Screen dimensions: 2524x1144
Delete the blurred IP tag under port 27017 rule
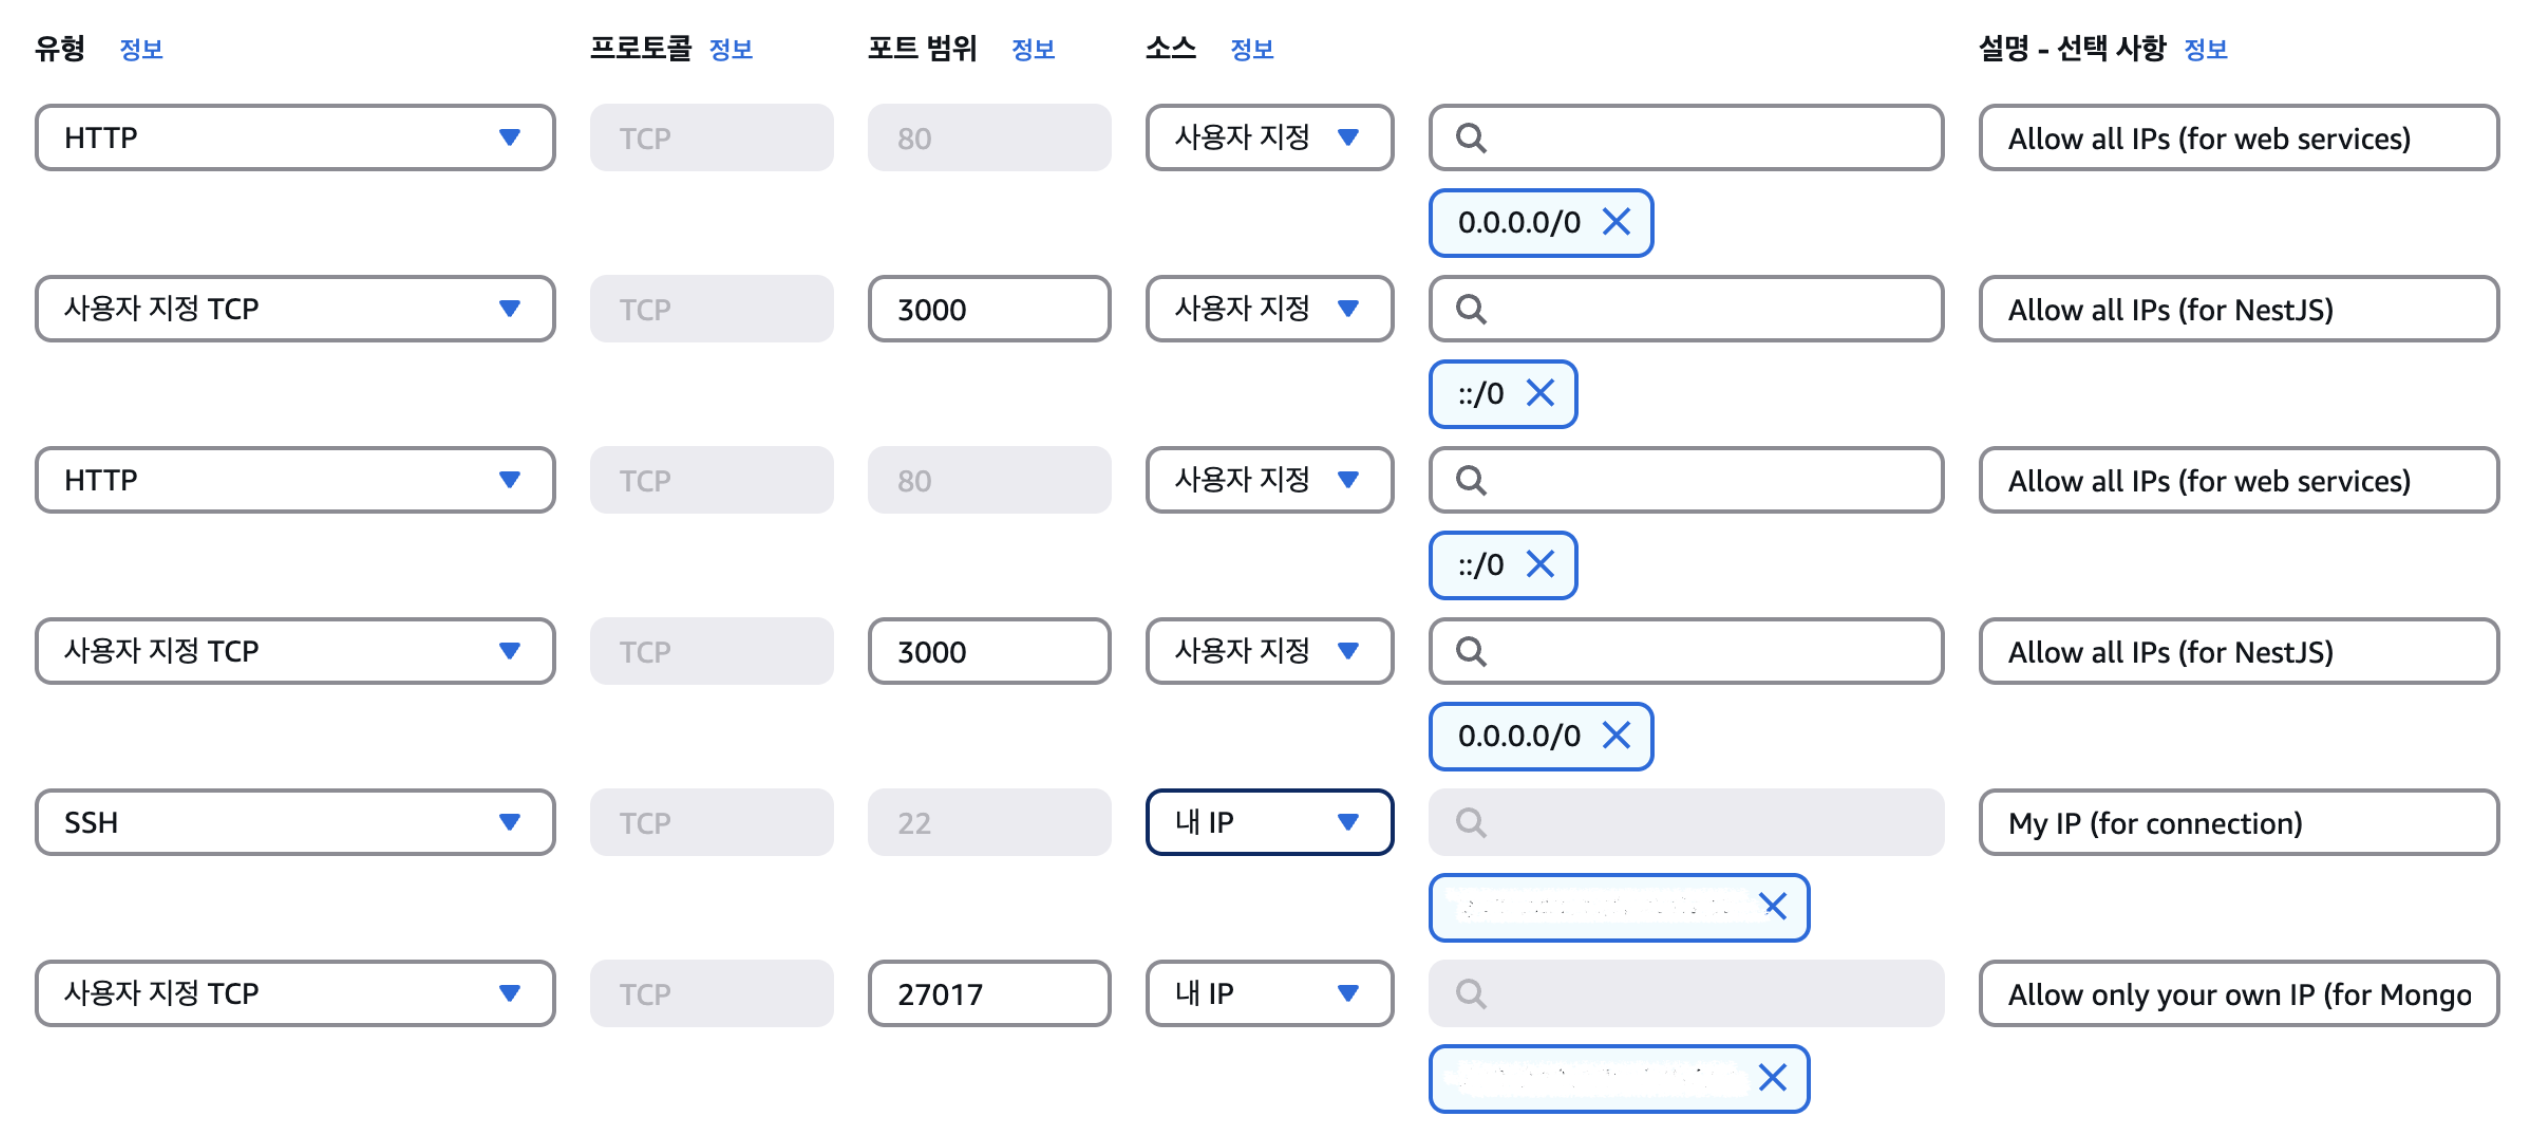tap(1772, 1077)
